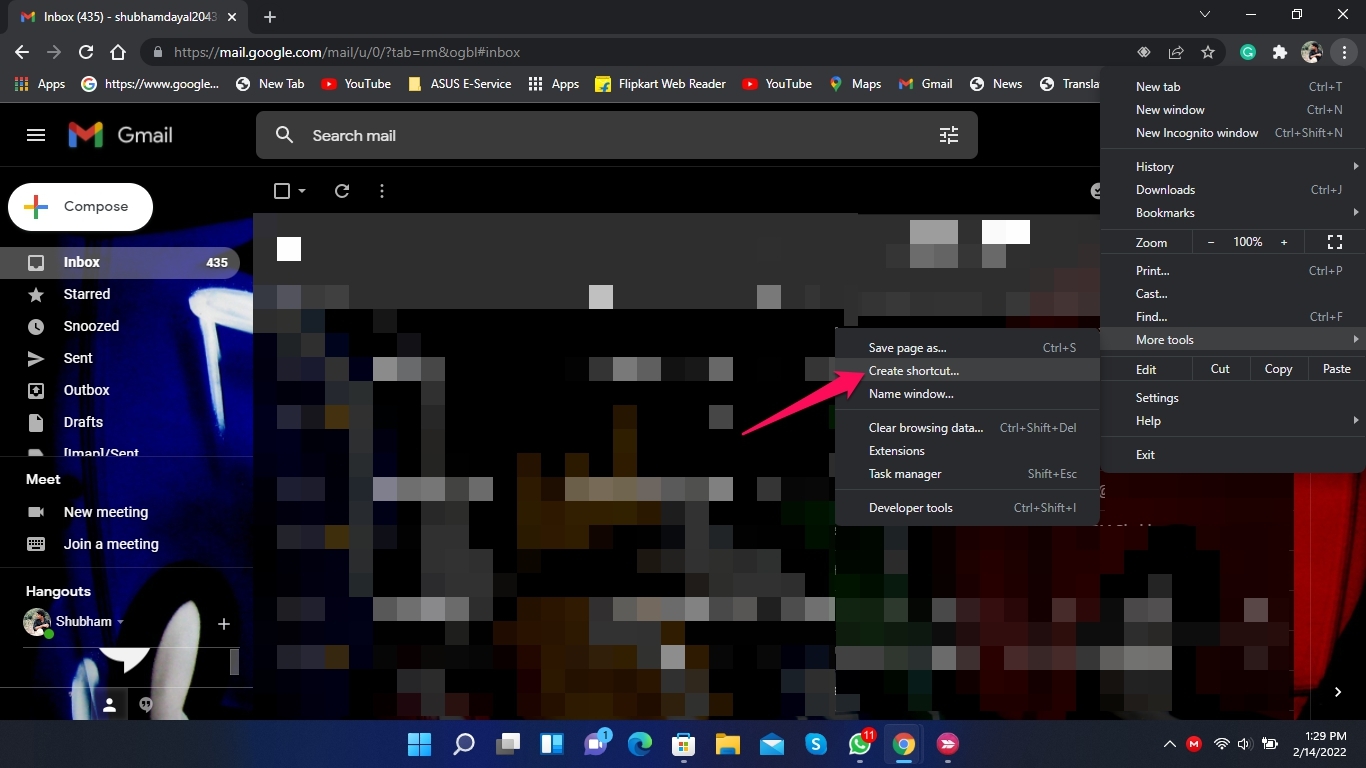
Task: Open the More three-dot menu above inbox
Action: pyautogui.click(x=382, y=191)
